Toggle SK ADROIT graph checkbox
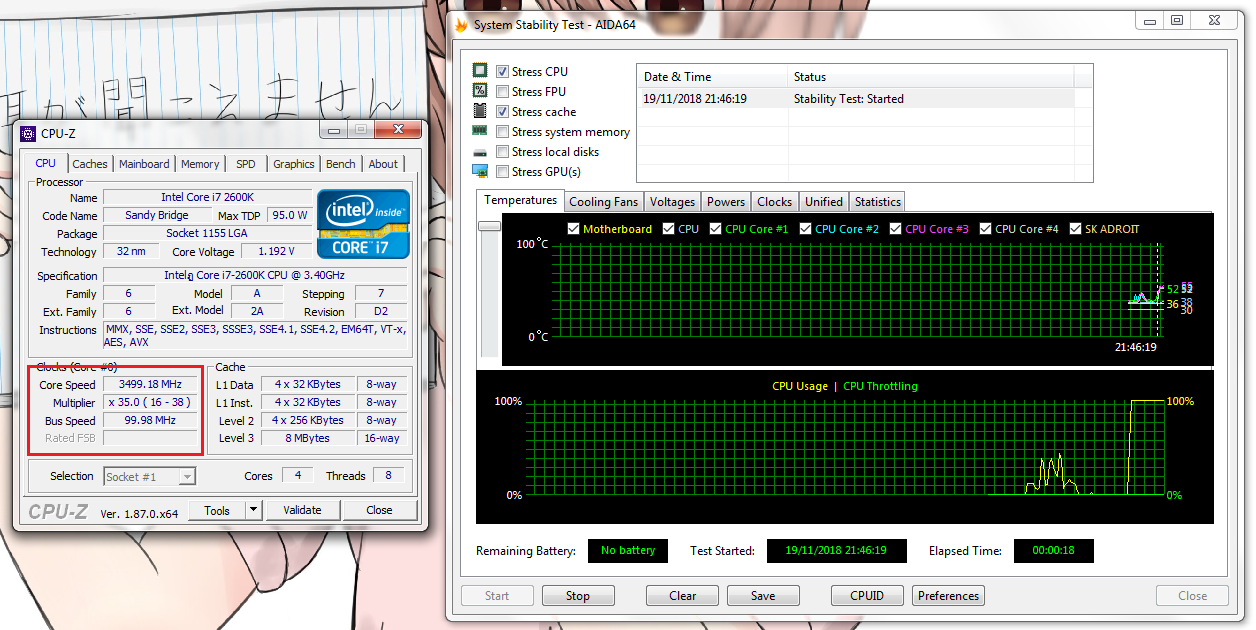1256x630 pixels. coord(1075,229)
